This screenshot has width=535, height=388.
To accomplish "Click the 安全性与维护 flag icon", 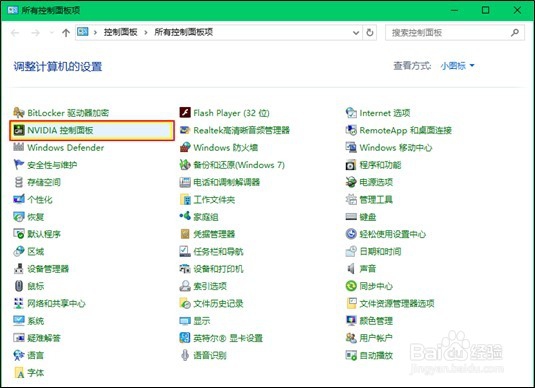I will pyautogui.click(x=18, y=165).
